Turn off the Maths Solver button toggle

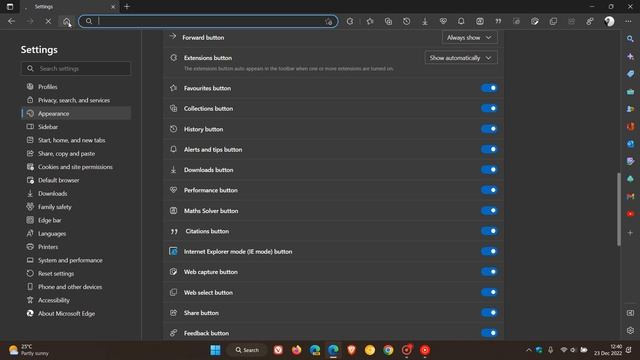click(489, 210)
